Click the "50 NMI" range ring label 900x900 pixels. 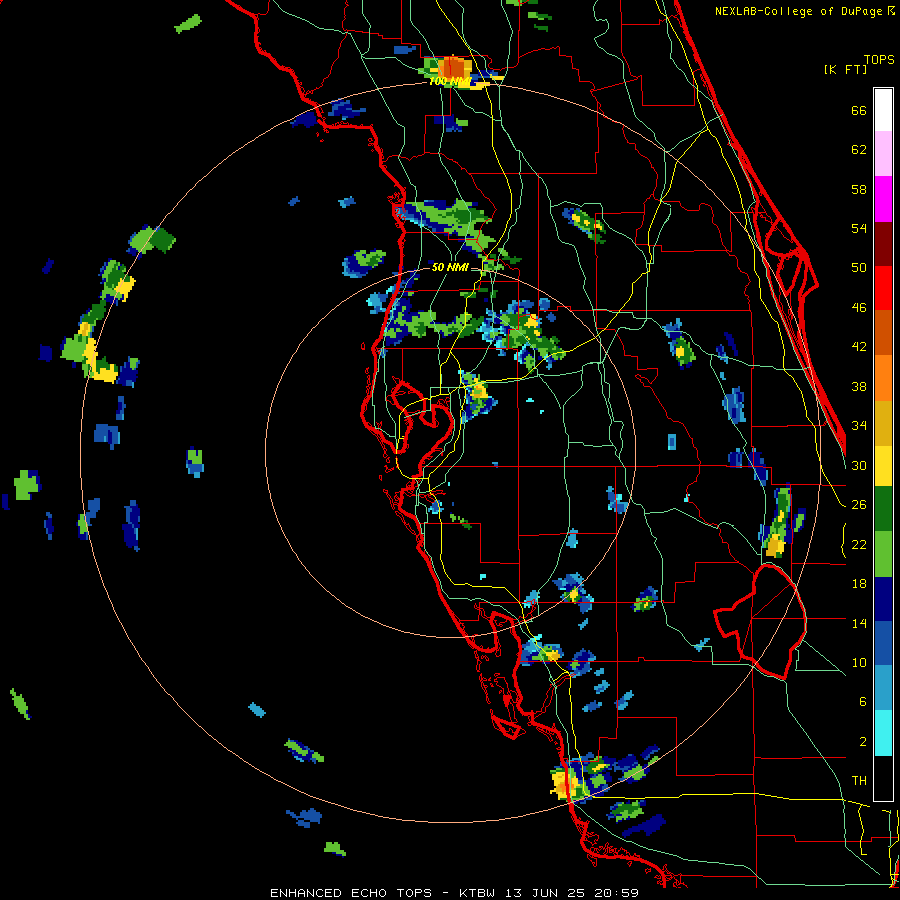point(450,267)
